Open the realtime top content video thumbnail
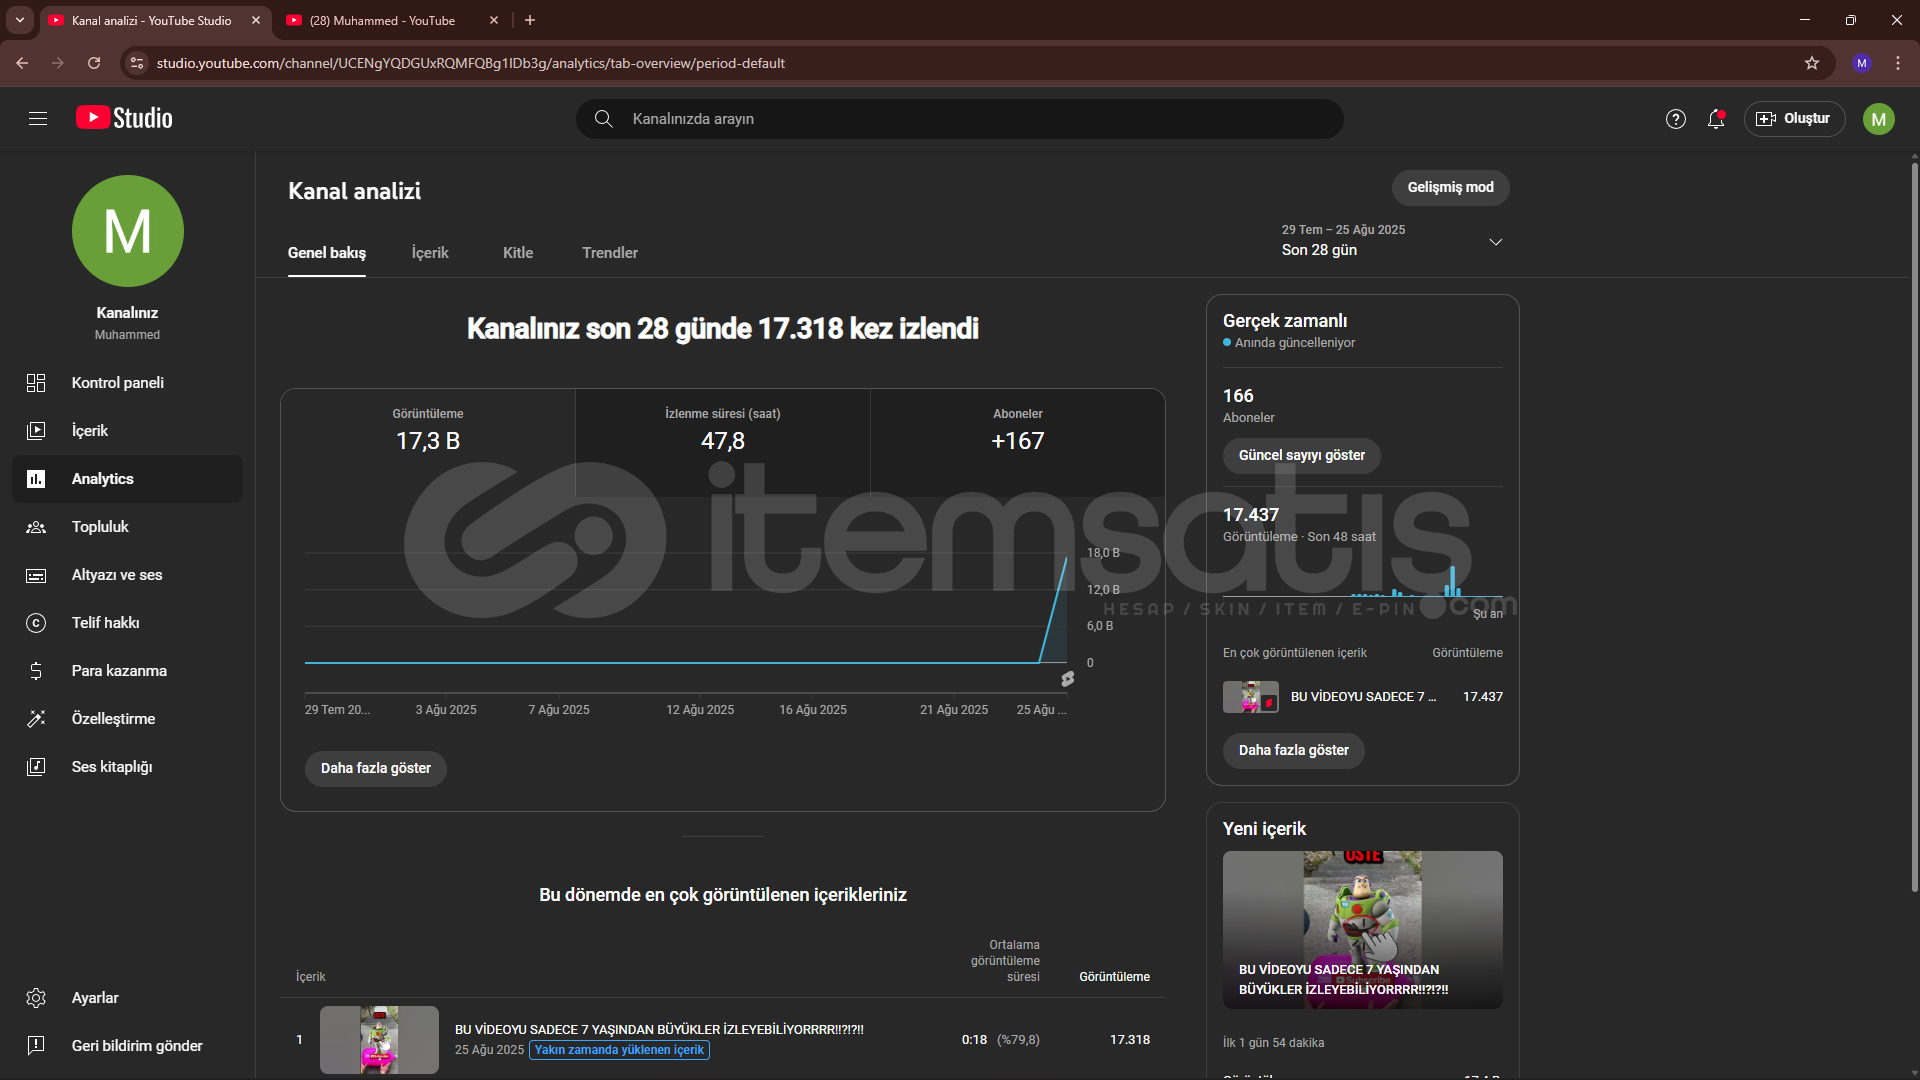The image size is (1920, 1080). click(1250, 697)
